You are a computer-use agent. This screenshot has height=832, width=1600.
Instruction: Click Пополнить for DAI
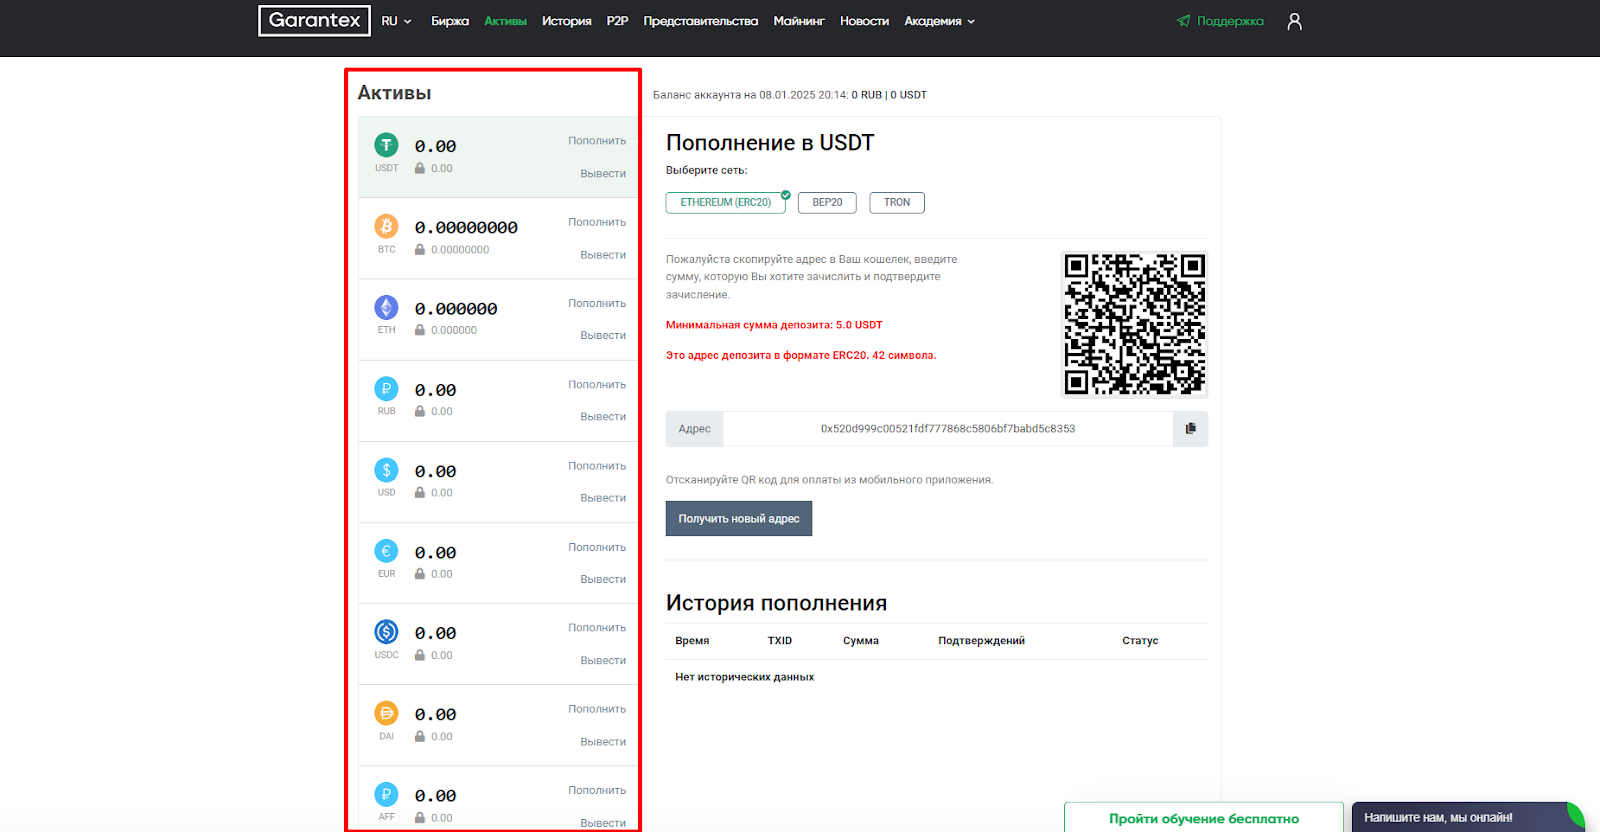(x=597, y=709)
